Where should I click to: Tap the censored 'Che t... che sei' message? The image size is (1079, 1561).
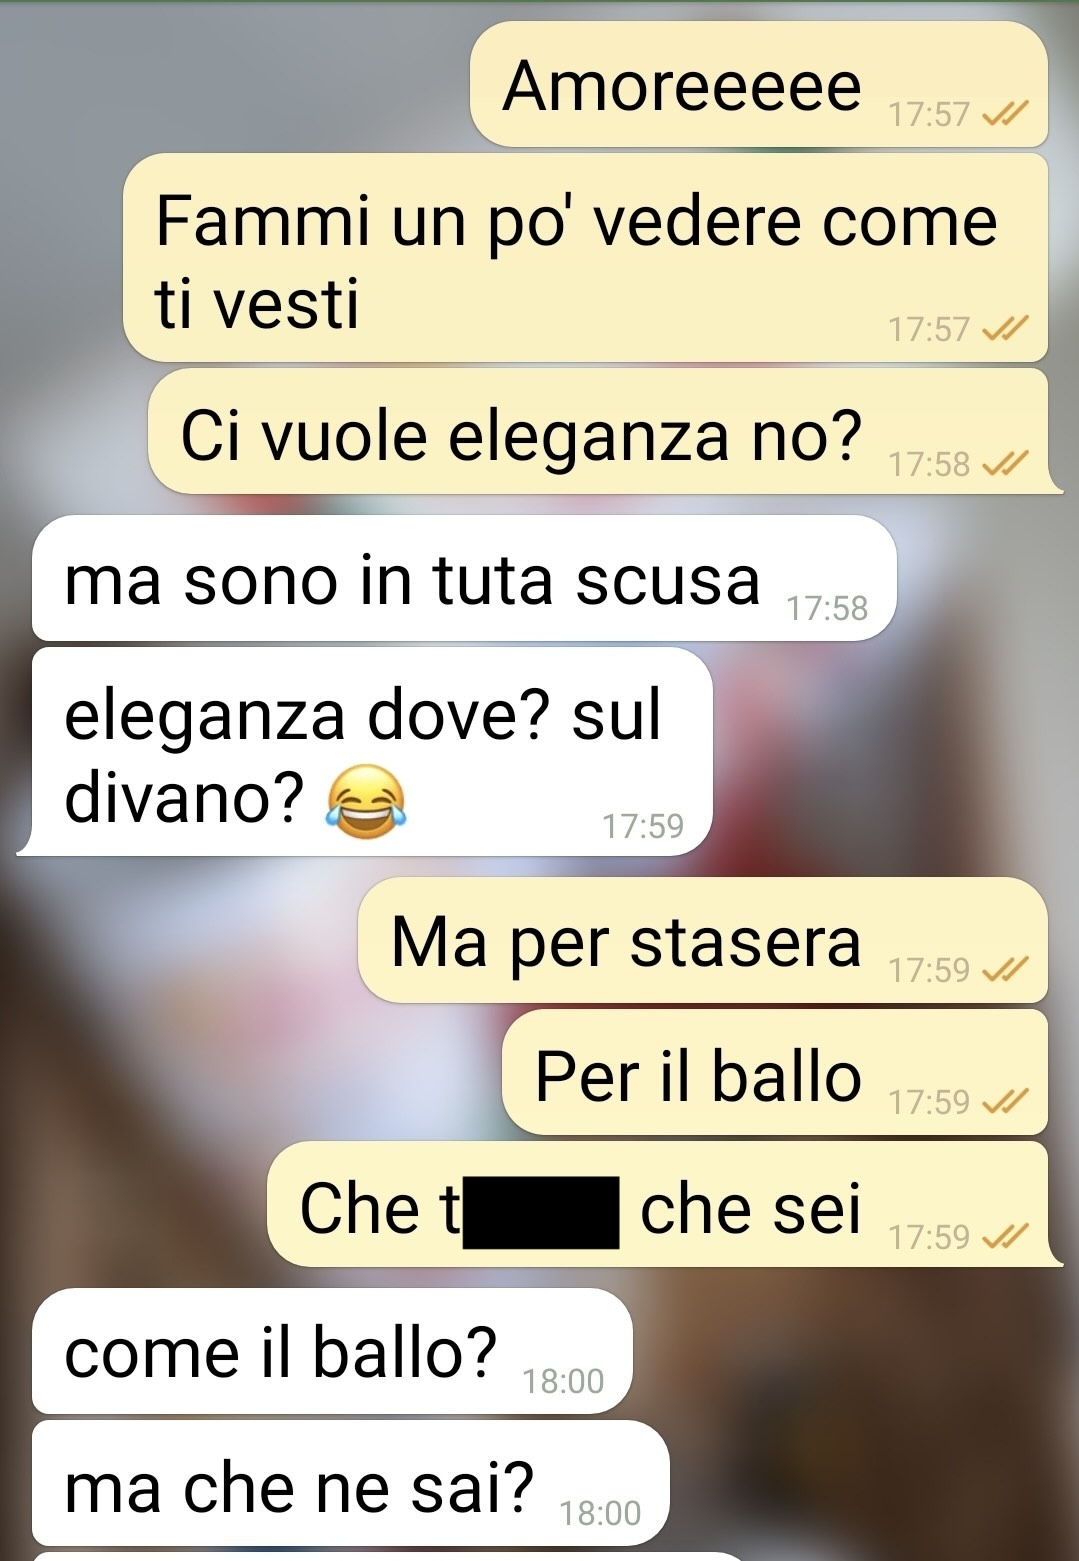663,1205
